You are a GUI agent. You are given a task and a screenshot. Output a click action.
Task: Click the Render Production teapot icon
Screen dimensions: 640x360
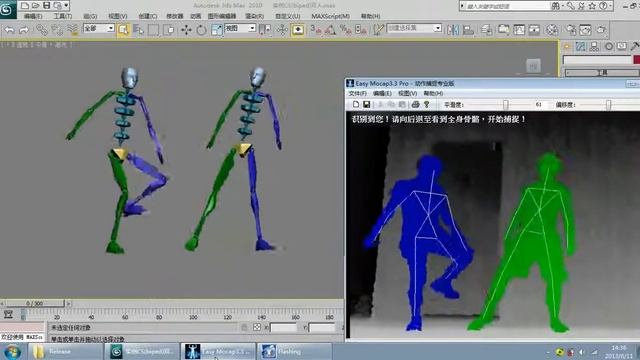[601, 30]
